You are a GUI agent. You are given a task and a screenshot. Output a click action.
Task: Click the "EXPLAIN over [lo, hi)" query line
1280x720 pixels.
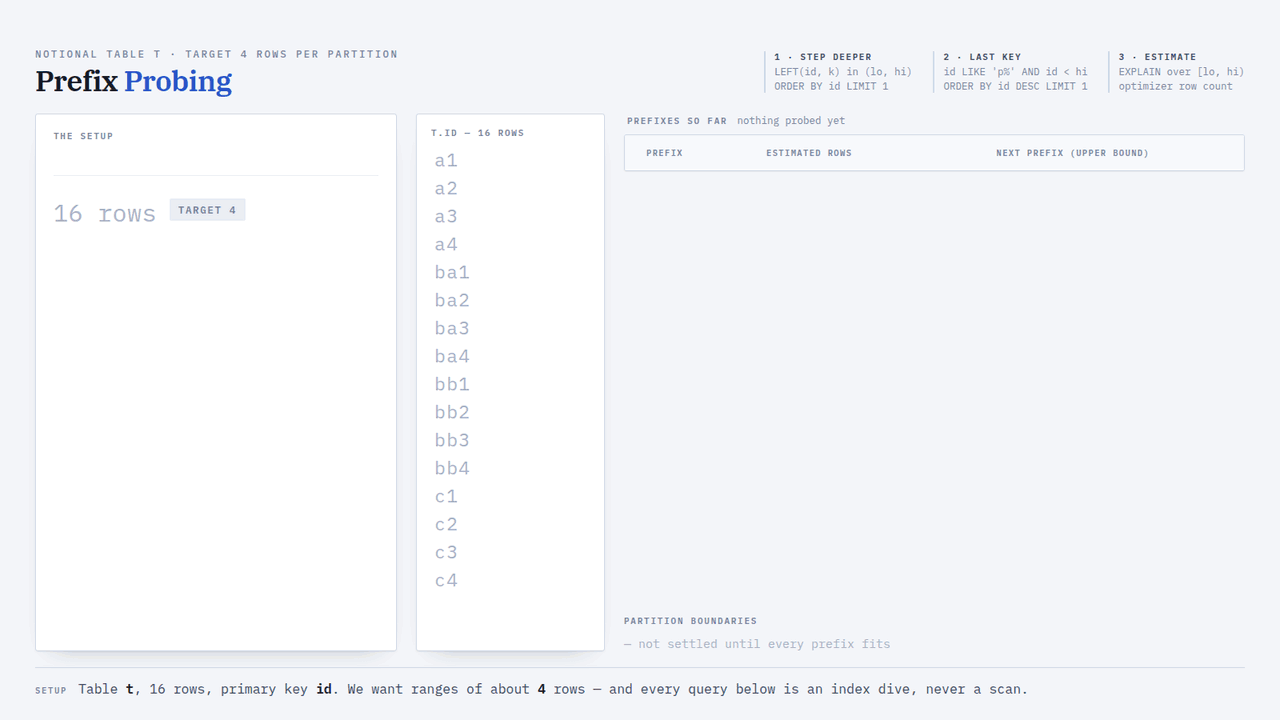pos(1182,72)
